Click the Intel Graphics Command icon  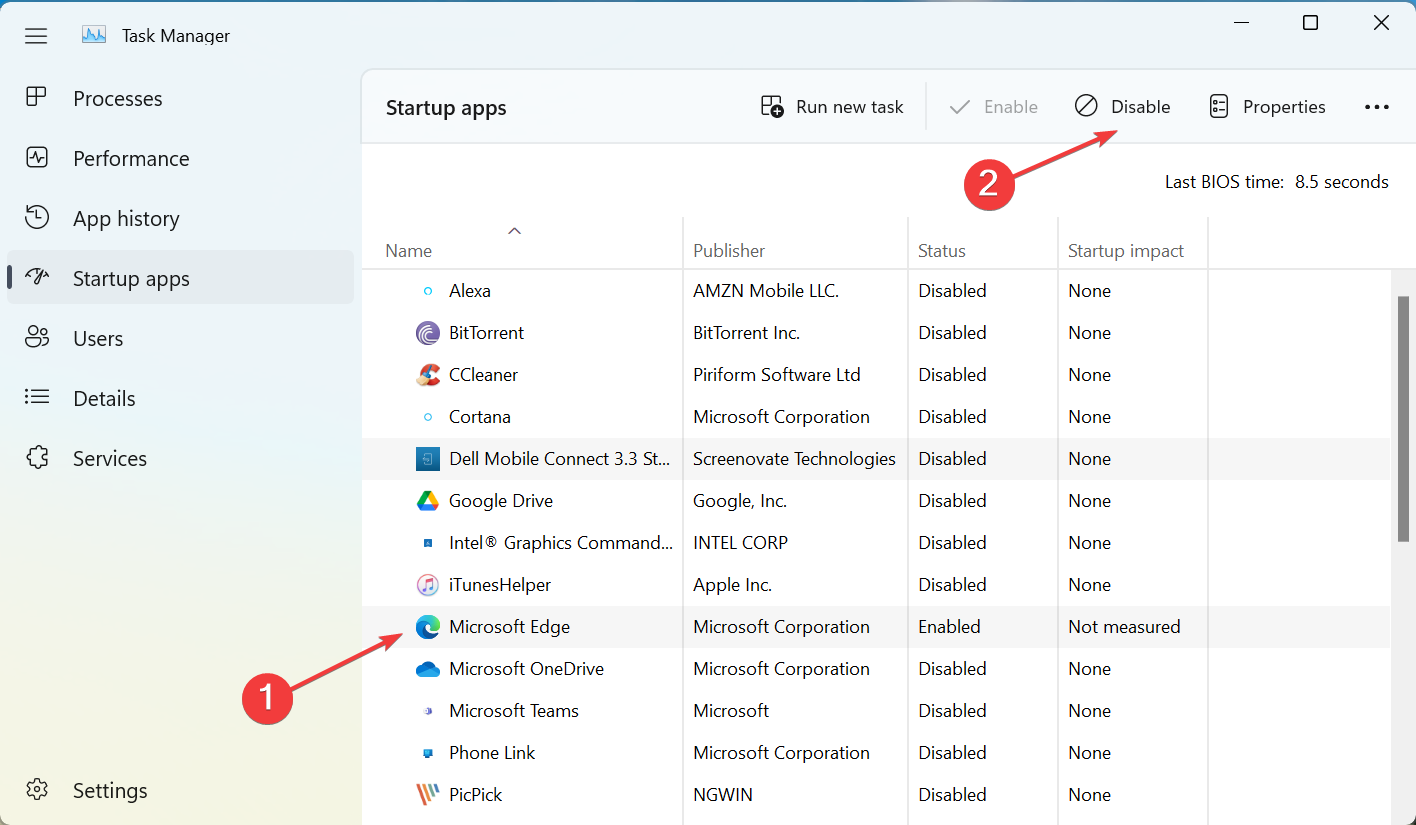[428, 543]
